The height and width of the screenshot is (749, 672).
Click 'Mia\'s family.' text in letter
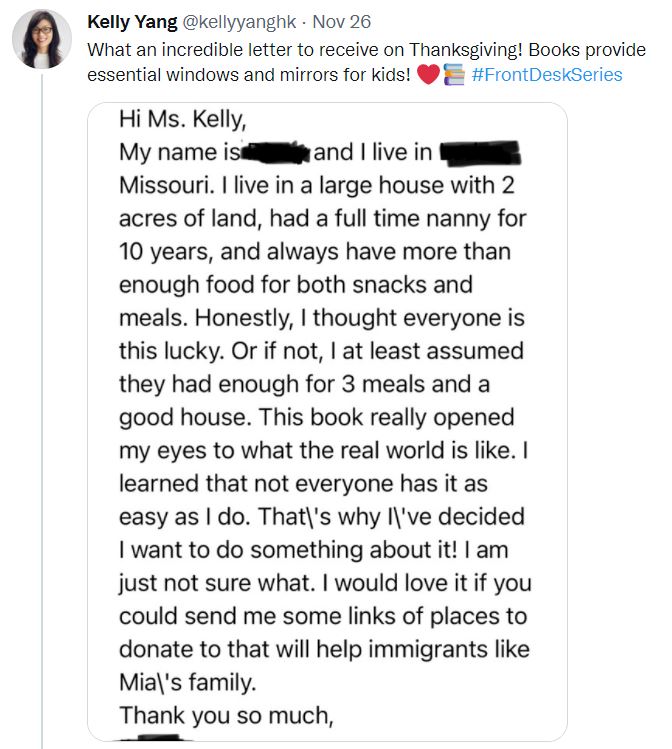point(187,683)
